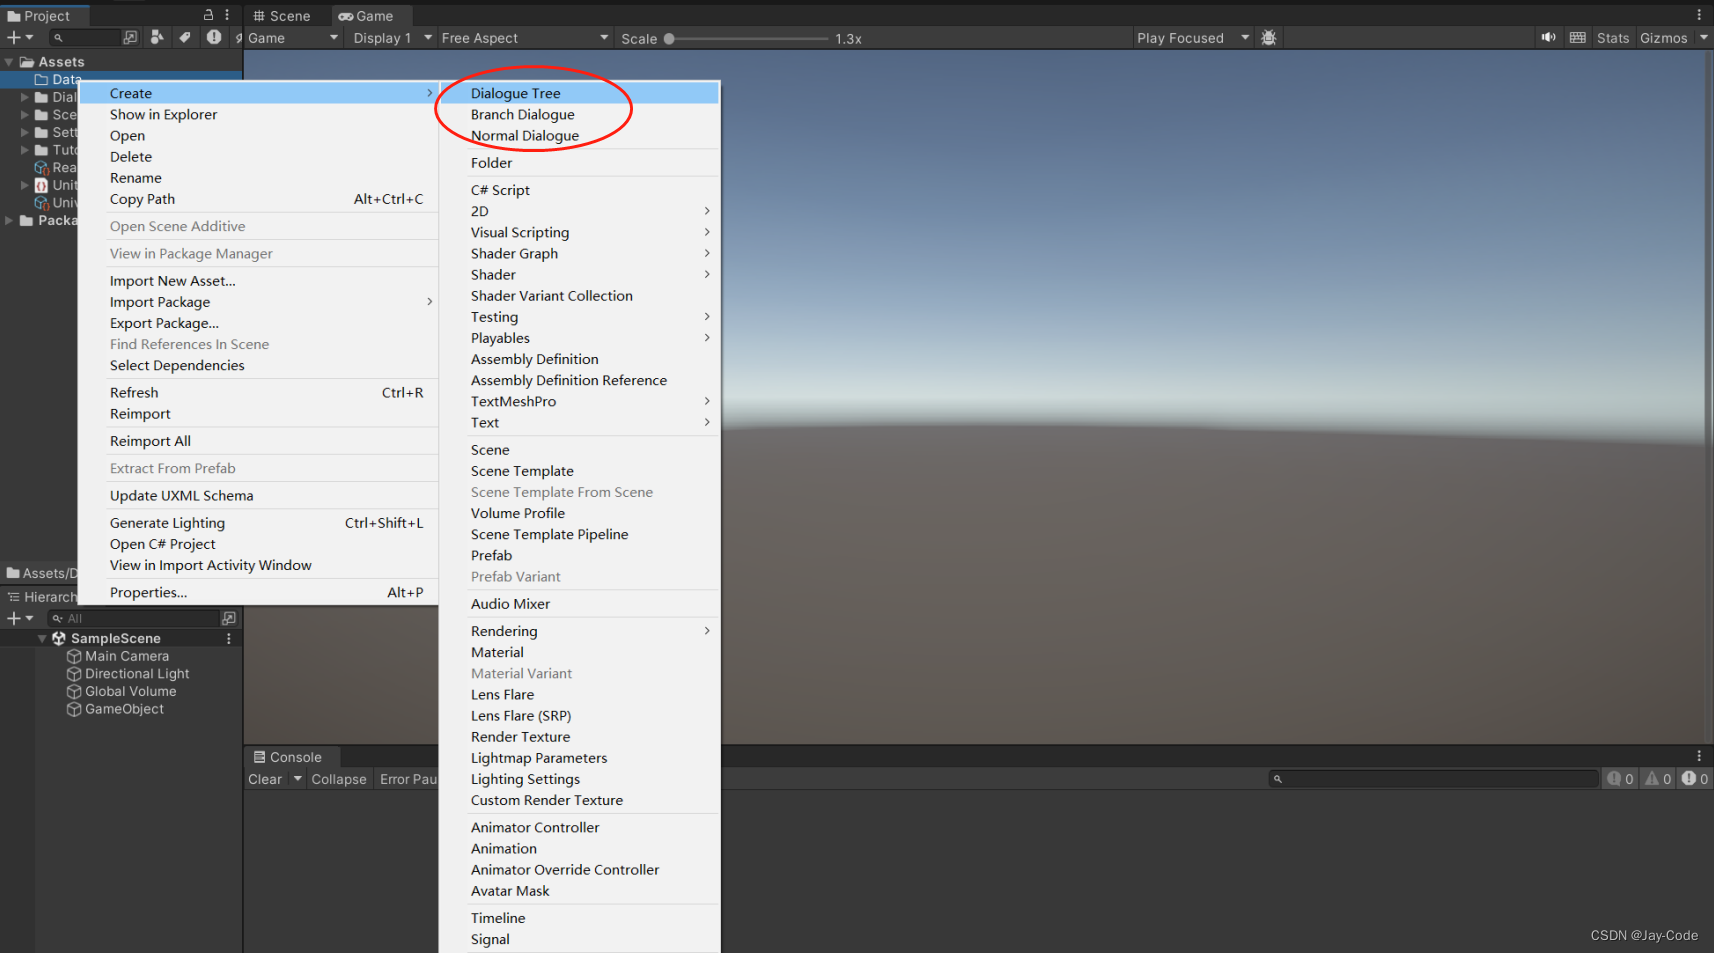The image size is (1714, 953).
Task: Toggle Mute Audio speaker icon
Action: (x=1548, y=38)
